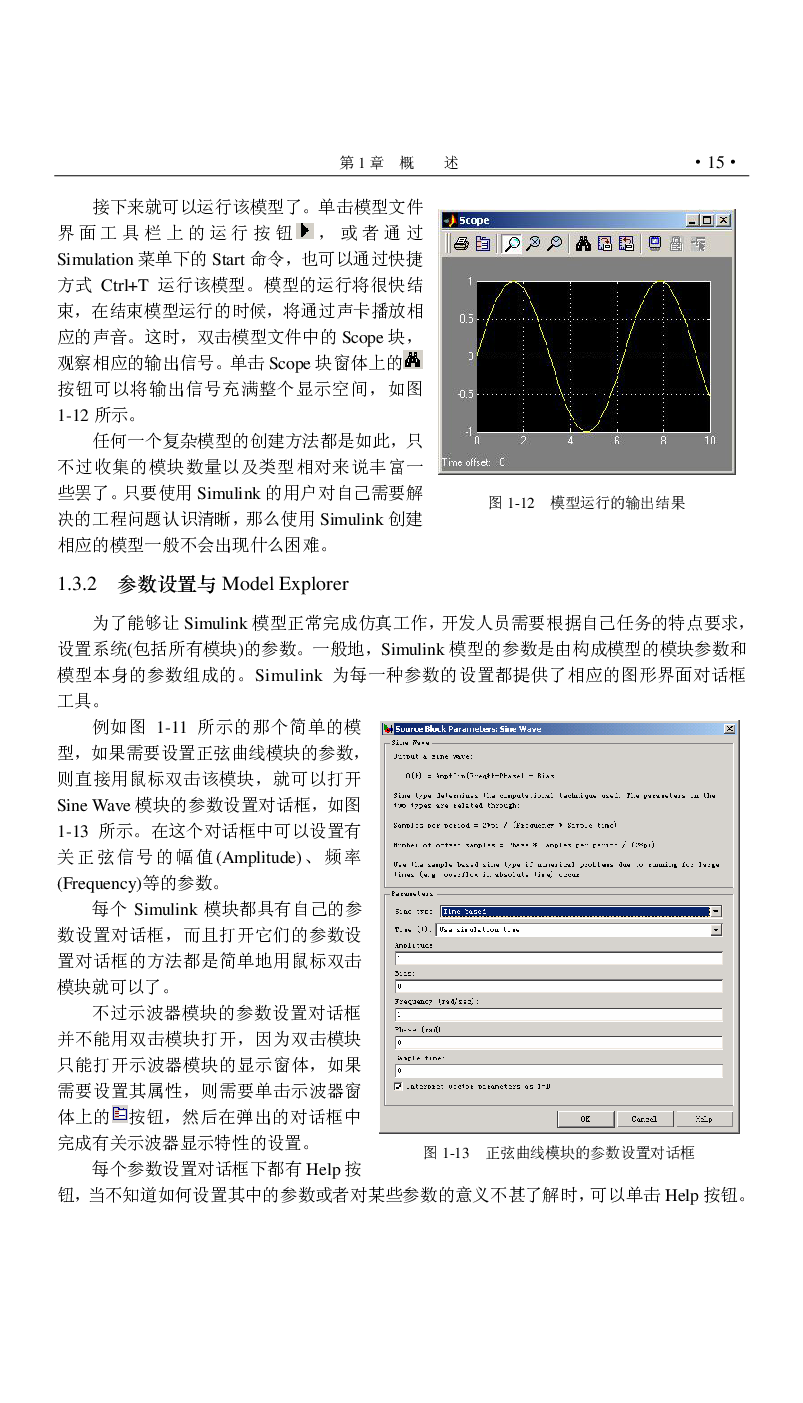Viewport: 803px width, 1403px height.
Task: Click Help in the Sine Wave dialog
Action: click(703, 1119)
